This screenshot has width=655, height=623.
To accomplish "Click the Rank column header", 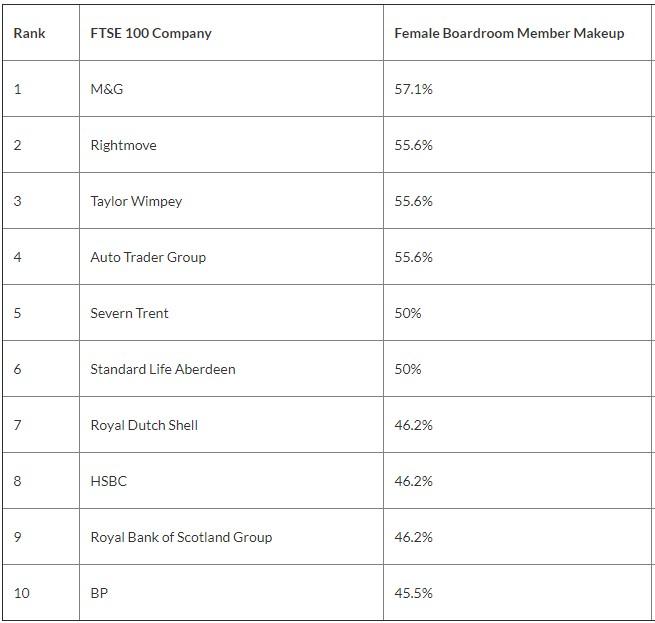I will tap(30, 33).
